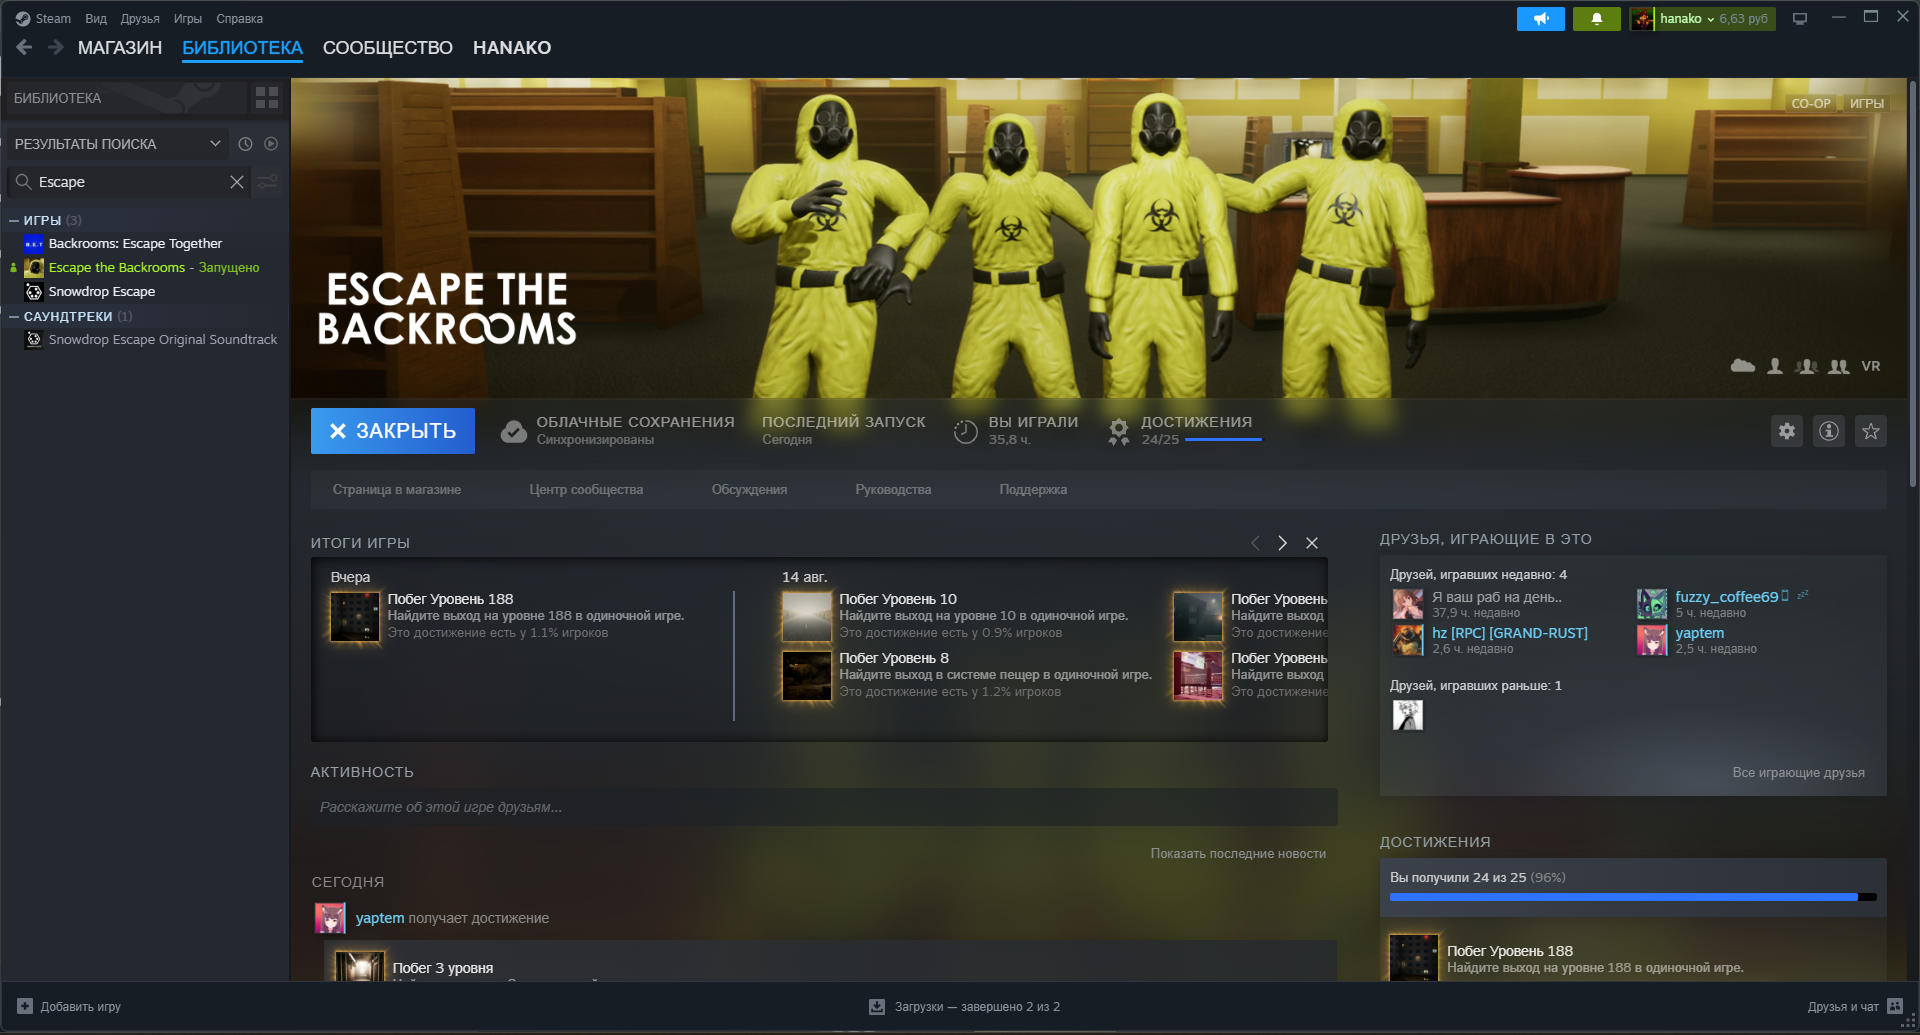Open downloads manager icon

pyautogui.click(x=877, y=1007)
